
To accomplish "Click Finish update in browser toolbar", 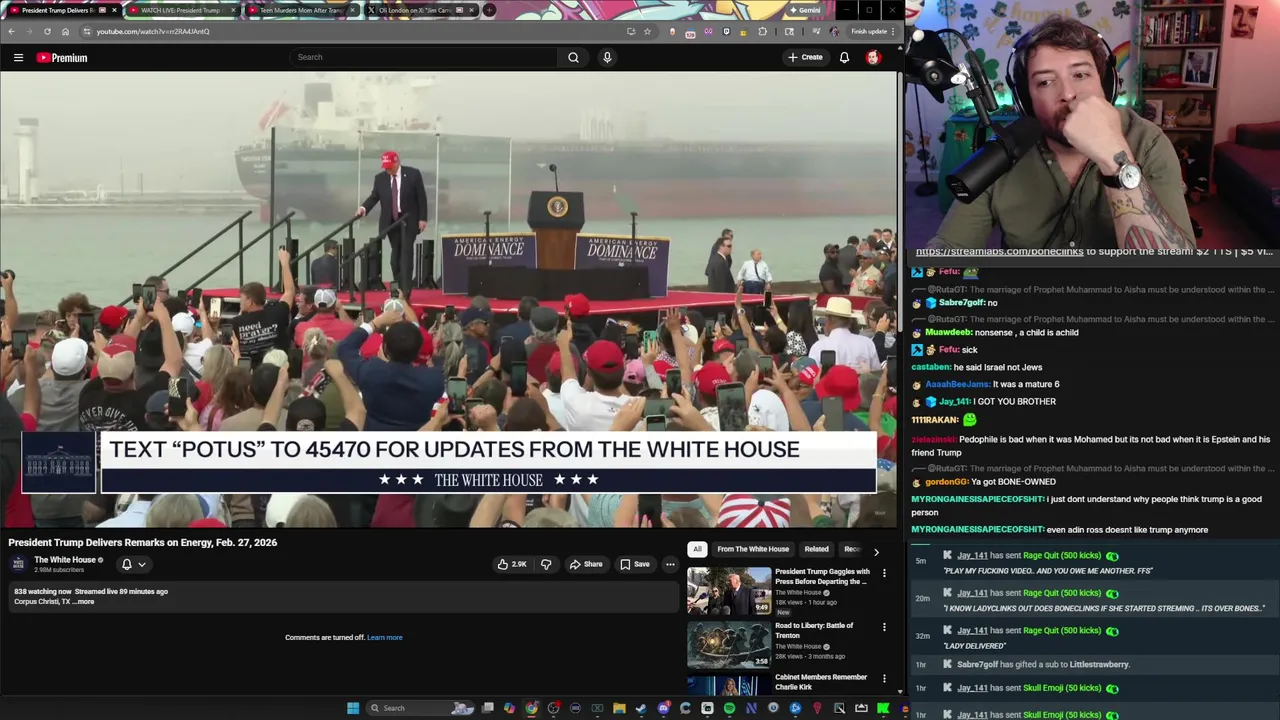I will [x=872, y=31].
